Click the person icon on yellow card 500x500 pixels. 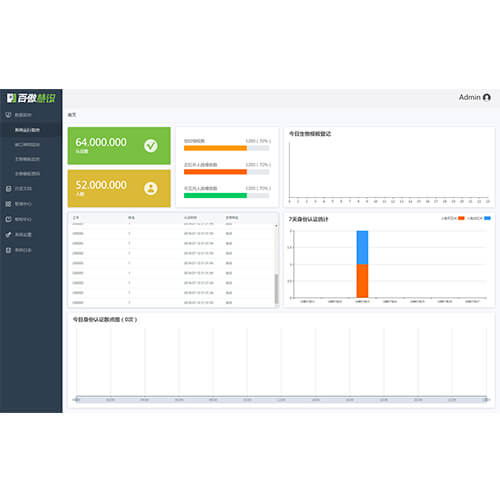pos(151,188)
